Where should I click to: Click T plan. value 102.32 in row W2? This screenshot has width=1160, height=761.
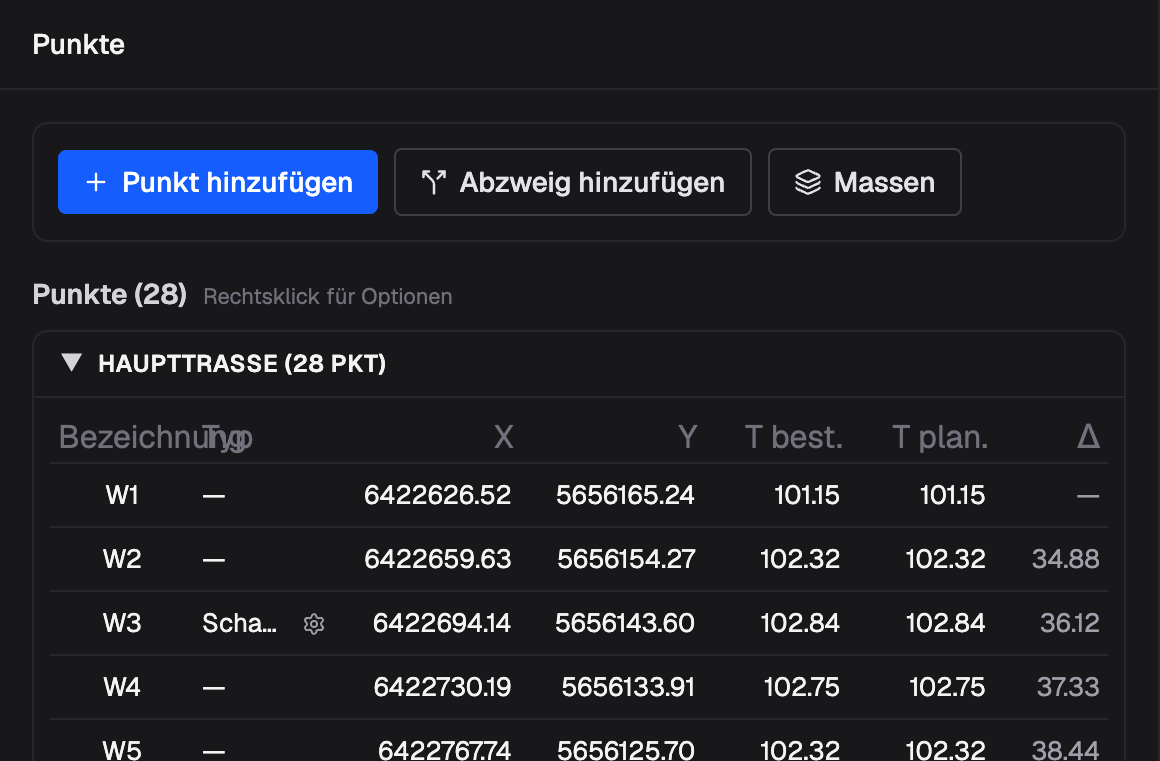point(945,558)
